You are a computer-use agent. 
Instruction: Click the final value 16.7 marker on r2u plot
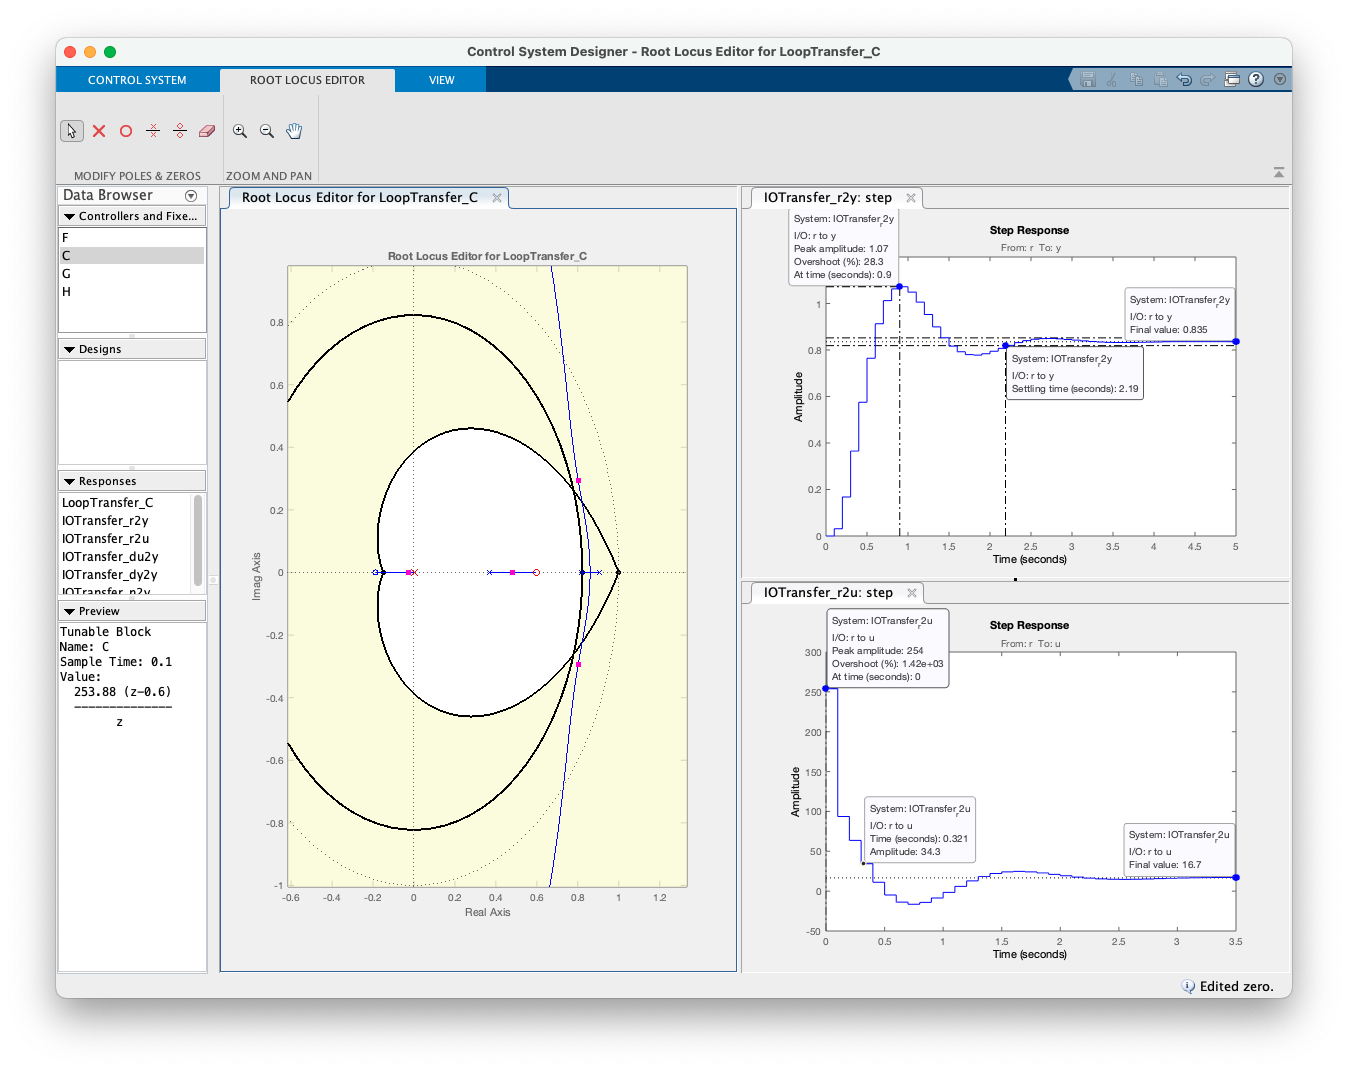click(x=1236, y=878)
